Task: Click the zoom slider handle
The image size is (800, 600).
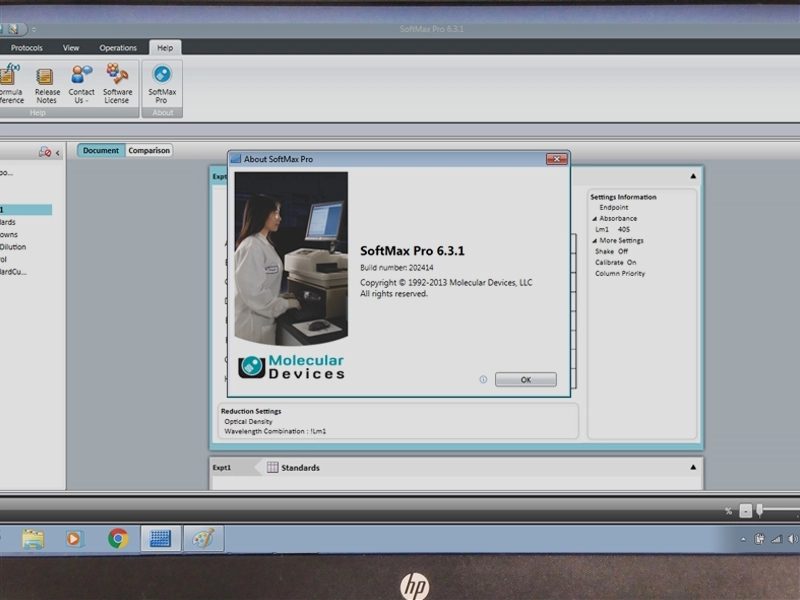Action: 759,510
